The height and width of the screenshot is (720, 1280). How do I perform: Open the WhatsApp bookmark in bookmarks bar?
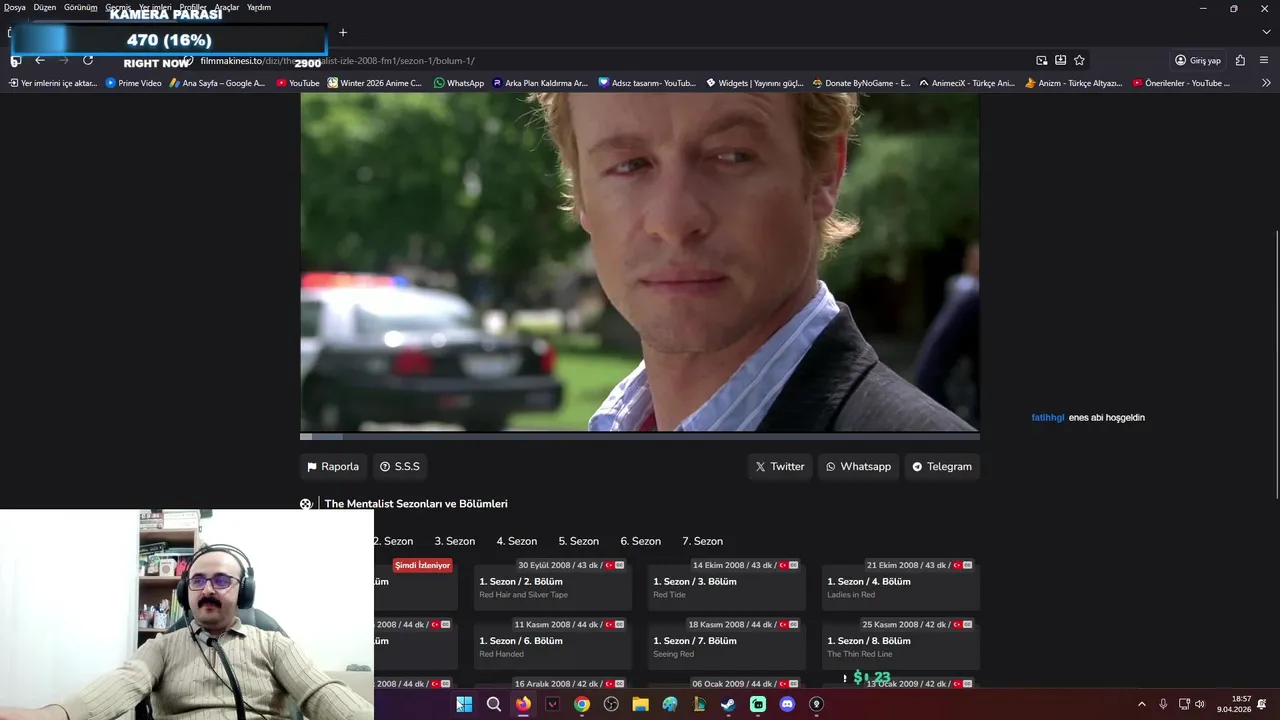coord(459,83)
